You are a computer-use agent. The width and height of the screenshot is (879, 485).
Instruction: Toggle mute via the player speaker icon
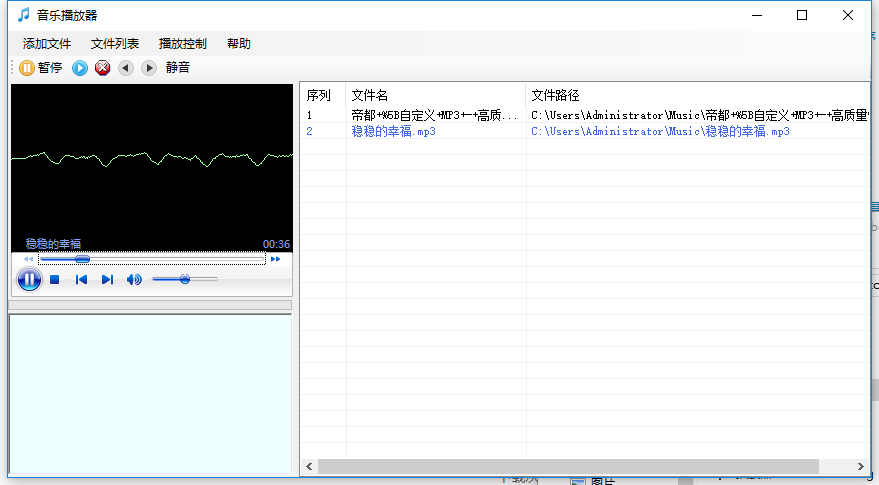coord(134,279)
